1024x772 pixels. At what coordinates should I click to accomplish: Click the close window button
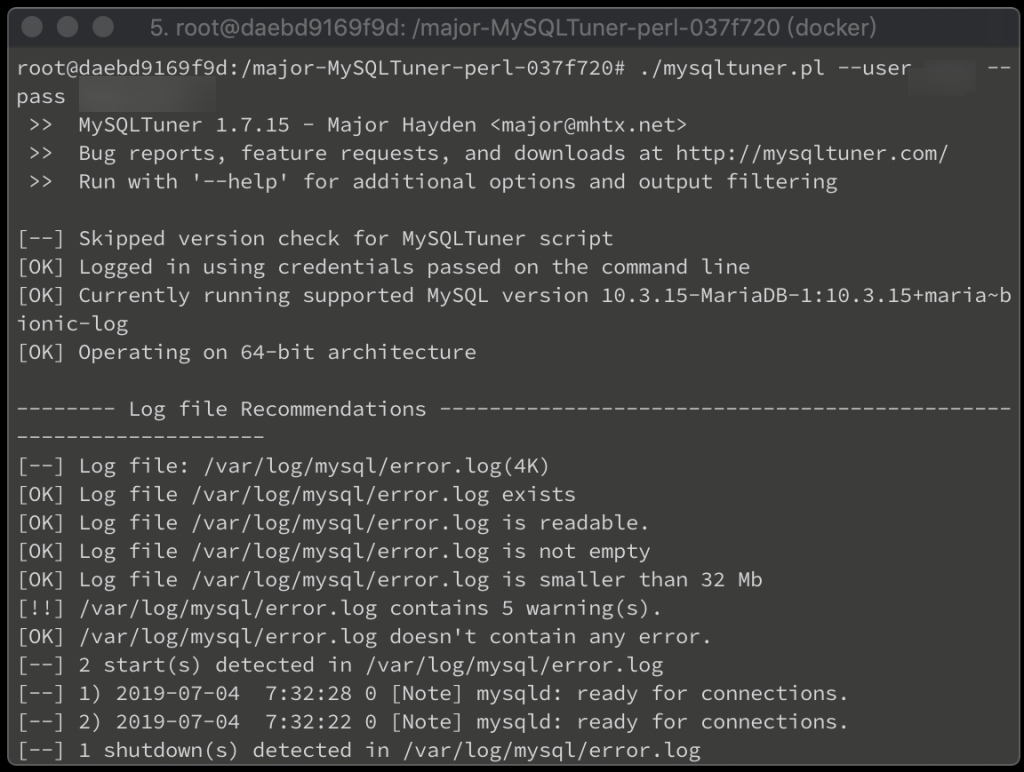[31, 27]
